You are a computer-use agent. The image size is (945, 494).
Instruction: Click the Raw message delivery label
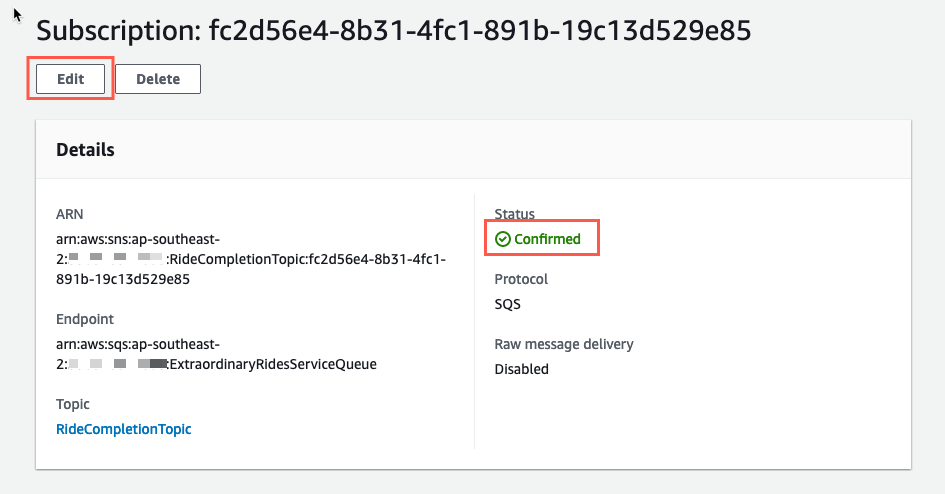pyautogui.click(x=564, y=344)
